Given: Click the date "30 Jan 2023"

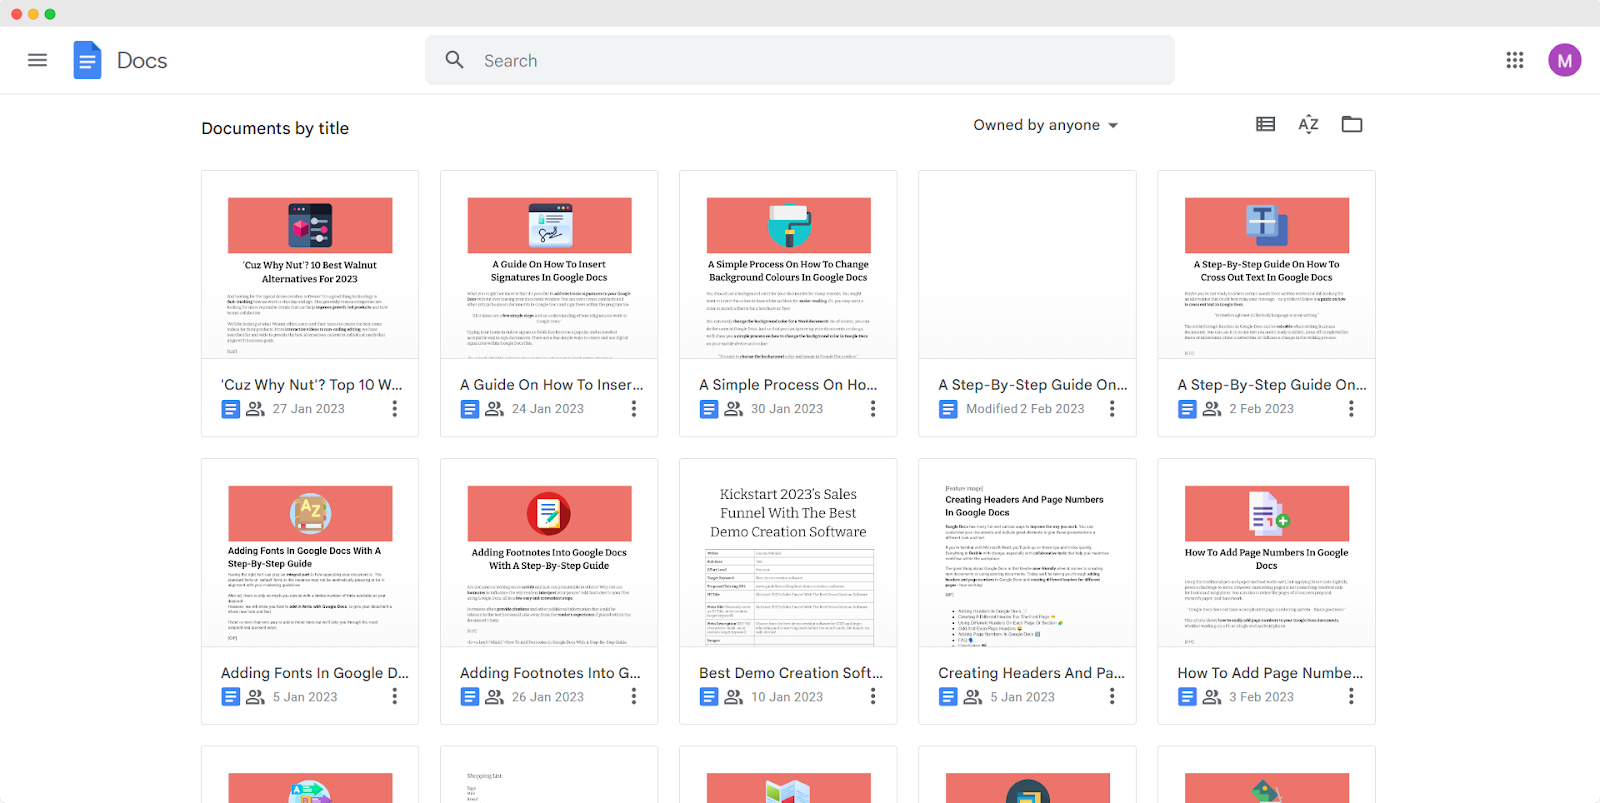Looking at the screenshot, I should (x=787, y=409).
